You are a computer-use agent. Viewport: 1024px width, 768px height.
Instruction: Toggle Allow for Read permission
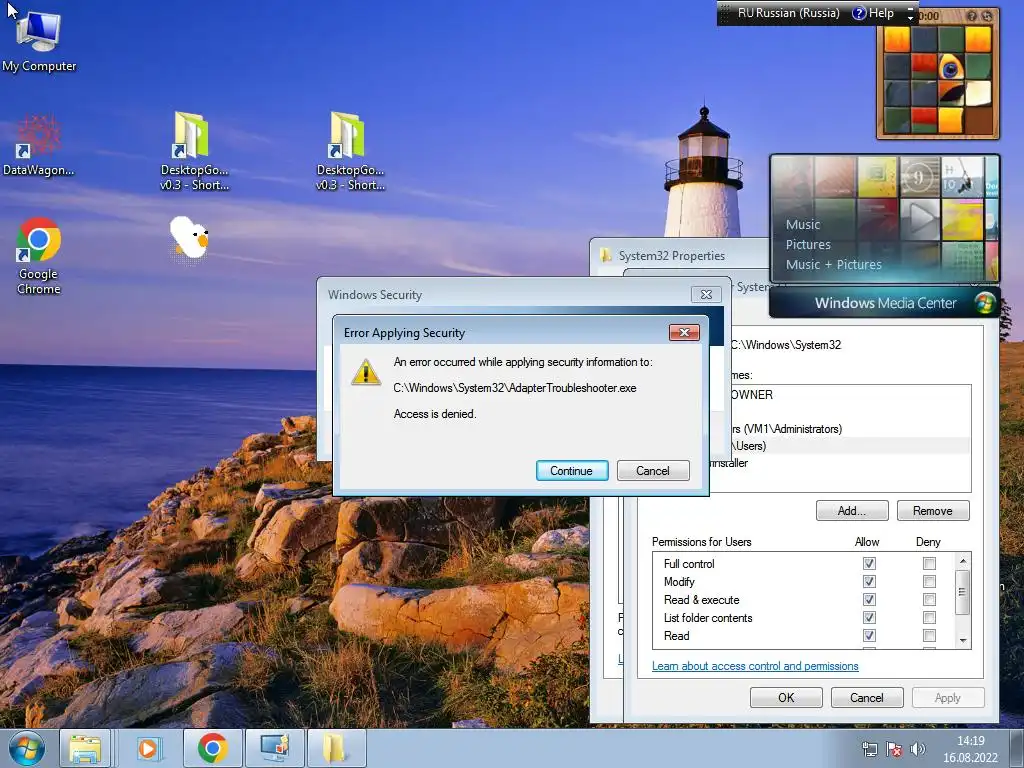(x=869, y=635)
